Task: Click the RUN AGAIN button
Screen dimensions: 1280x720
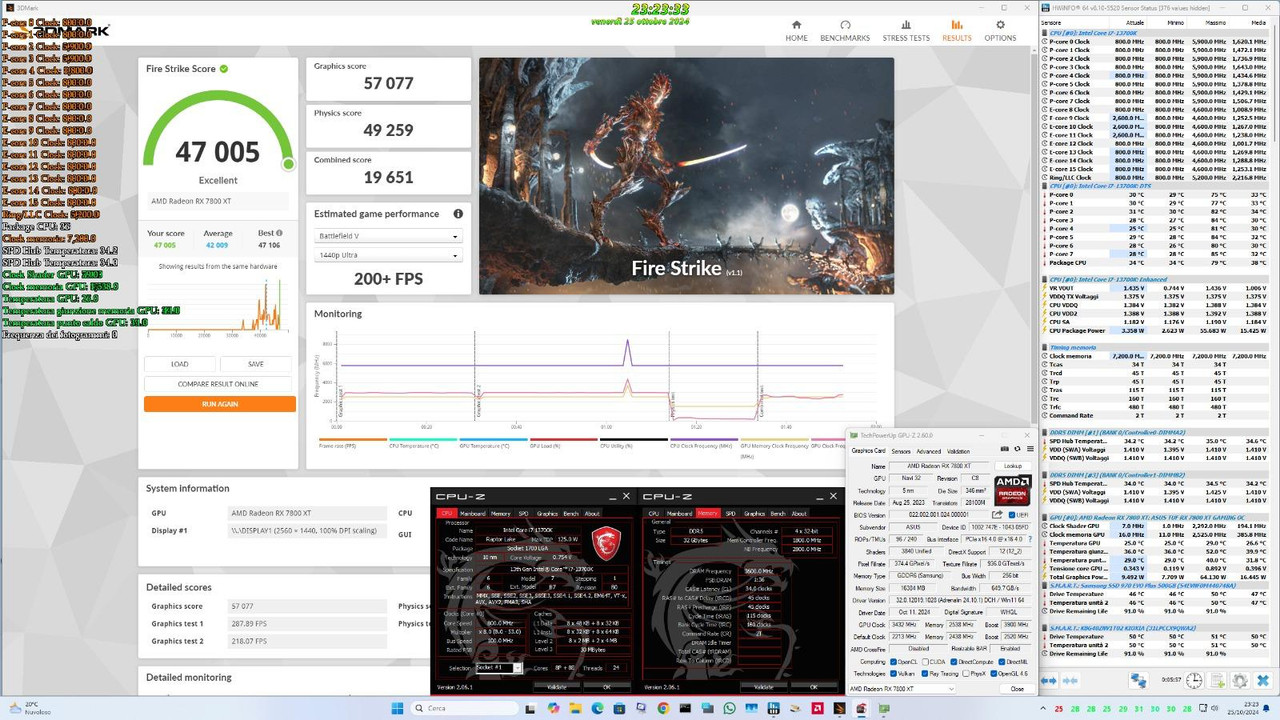Action: [219, 404]
